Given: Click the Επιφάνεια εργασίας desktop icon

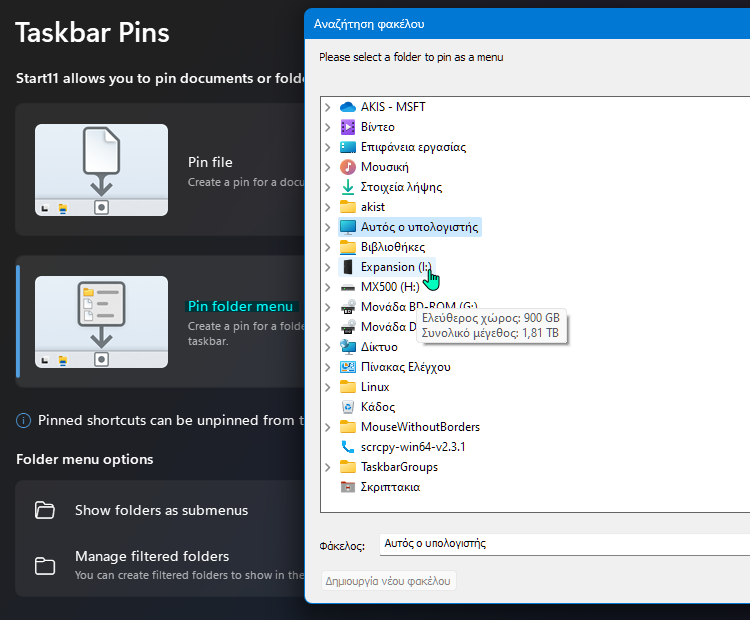Looking at the screenshot, I should pos(348,147).
